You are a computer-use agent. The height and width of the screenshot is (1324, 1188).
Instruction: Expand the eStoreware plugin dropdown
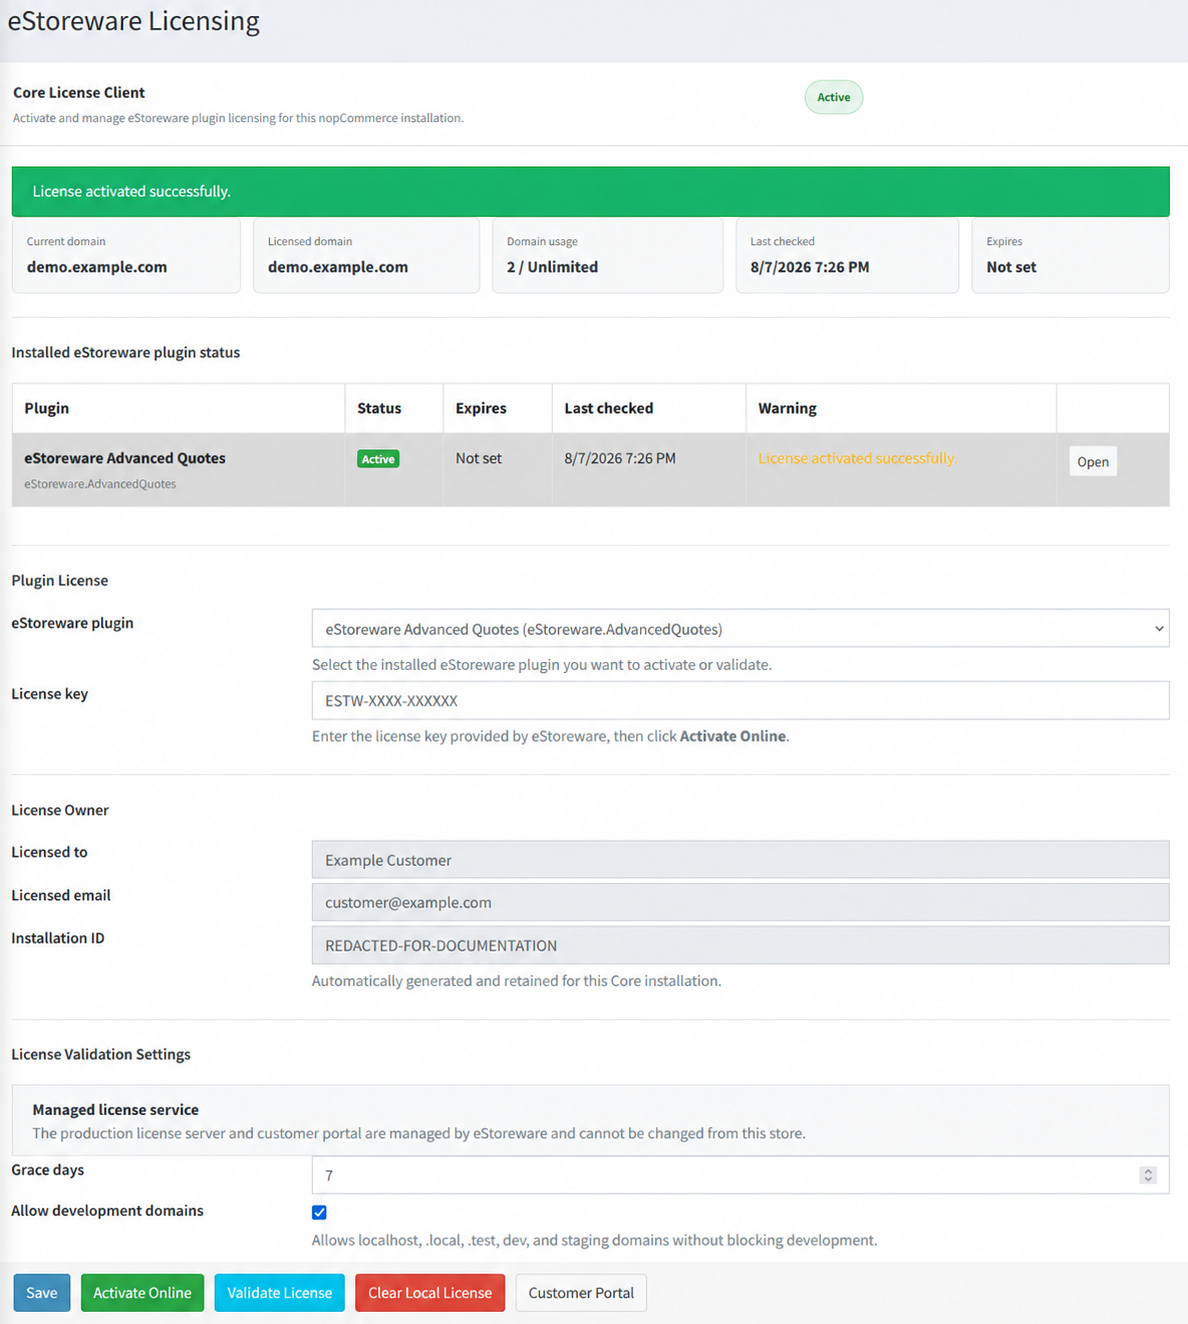pyautogui.click(x=740, y=629)
